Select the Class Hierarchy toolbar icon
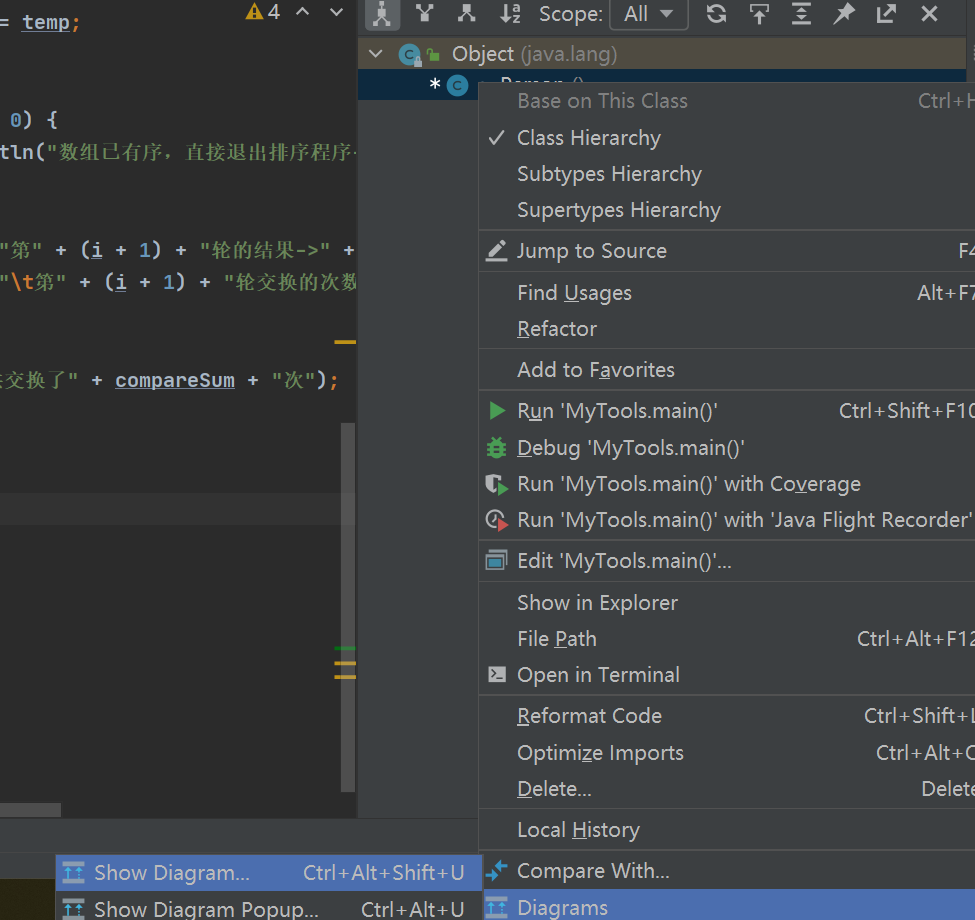The height and width of the screenshot is (920, 975). tap(382, 14)
